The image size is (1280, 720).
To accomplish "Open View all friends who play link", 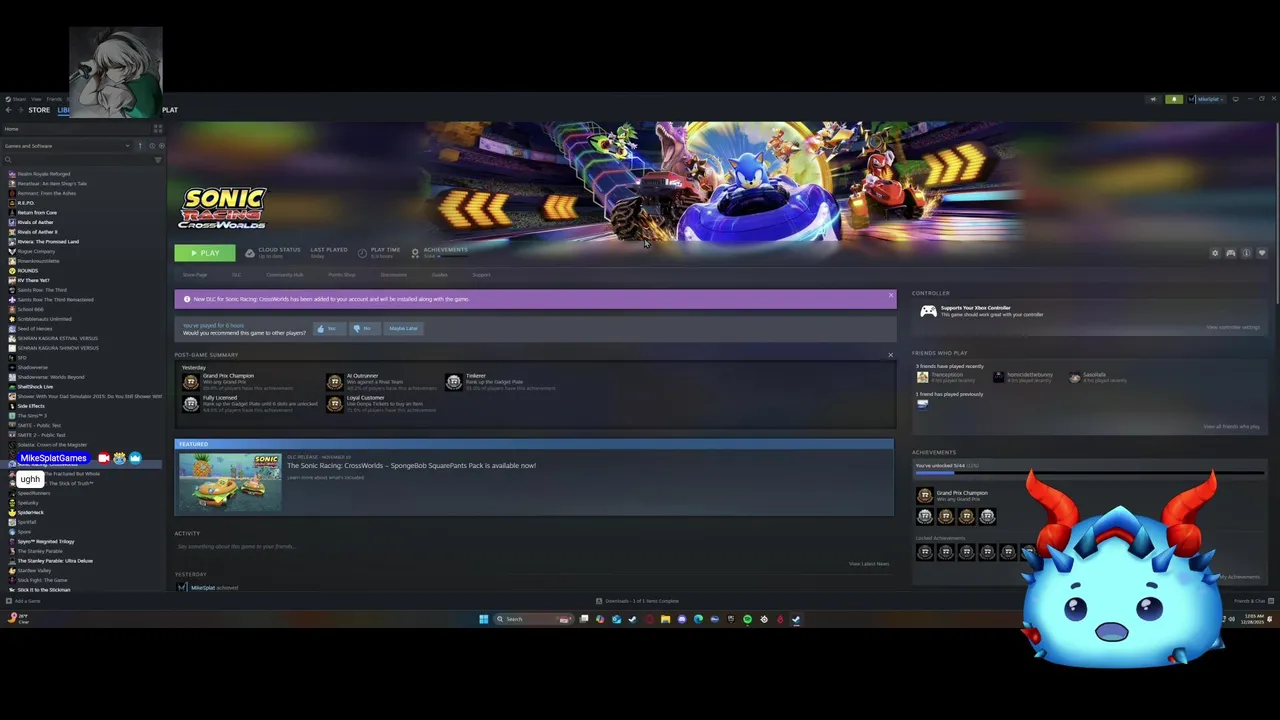I will [x=1231, y=427].
